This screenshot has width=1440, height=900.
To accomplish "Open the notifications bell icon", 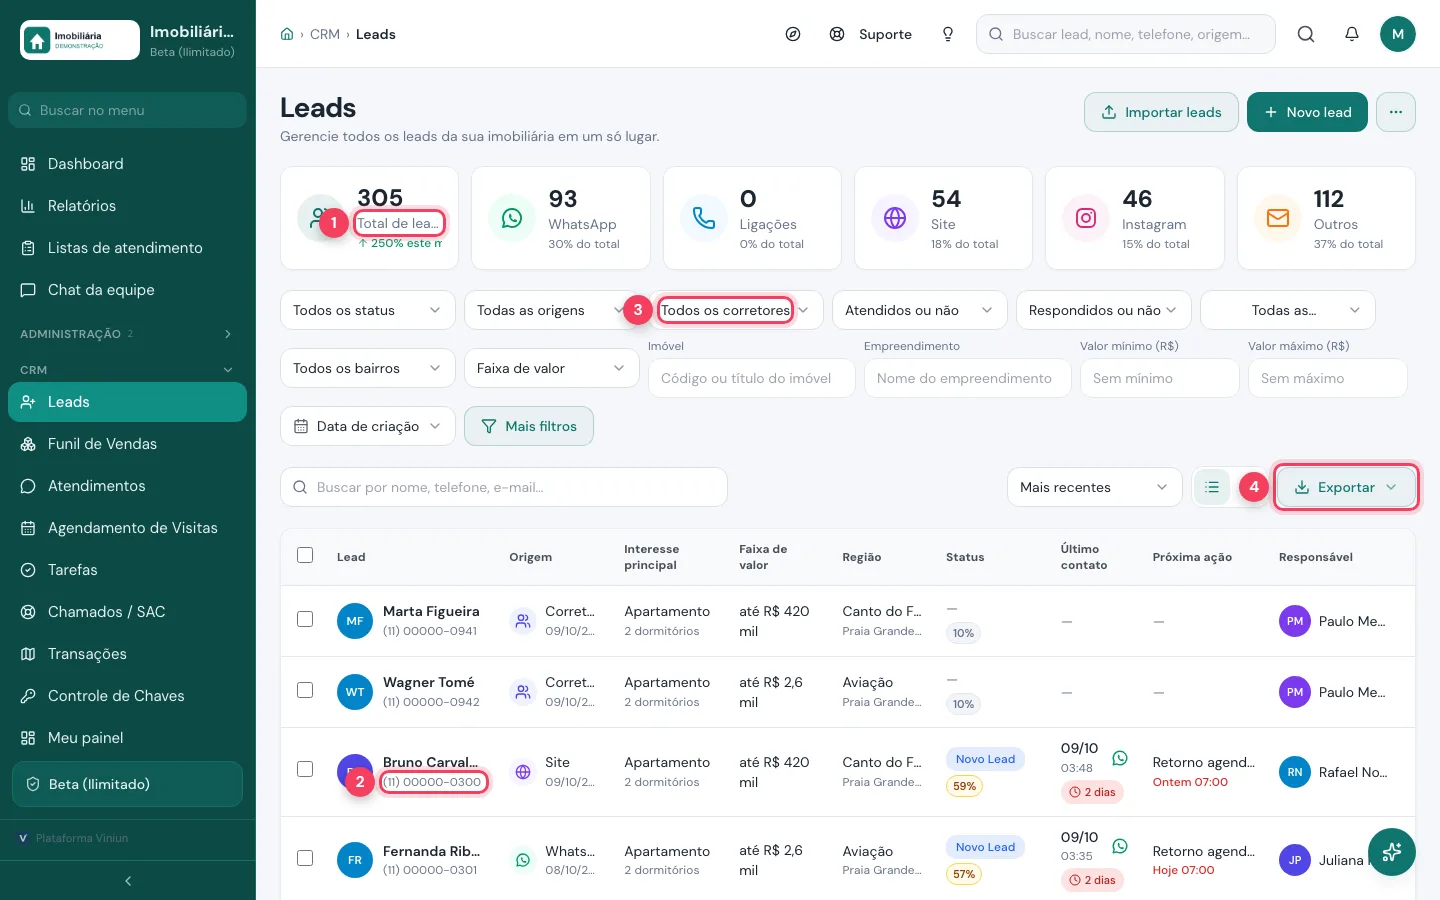I will (x=1352, y=34).
